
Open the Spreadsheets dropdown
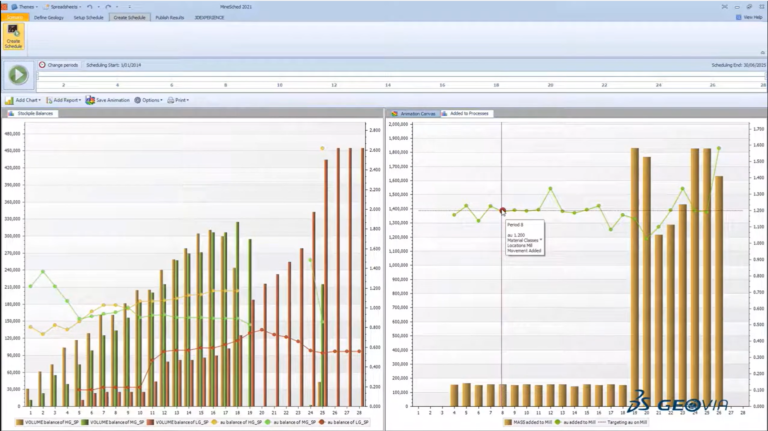tap(62, 7)
